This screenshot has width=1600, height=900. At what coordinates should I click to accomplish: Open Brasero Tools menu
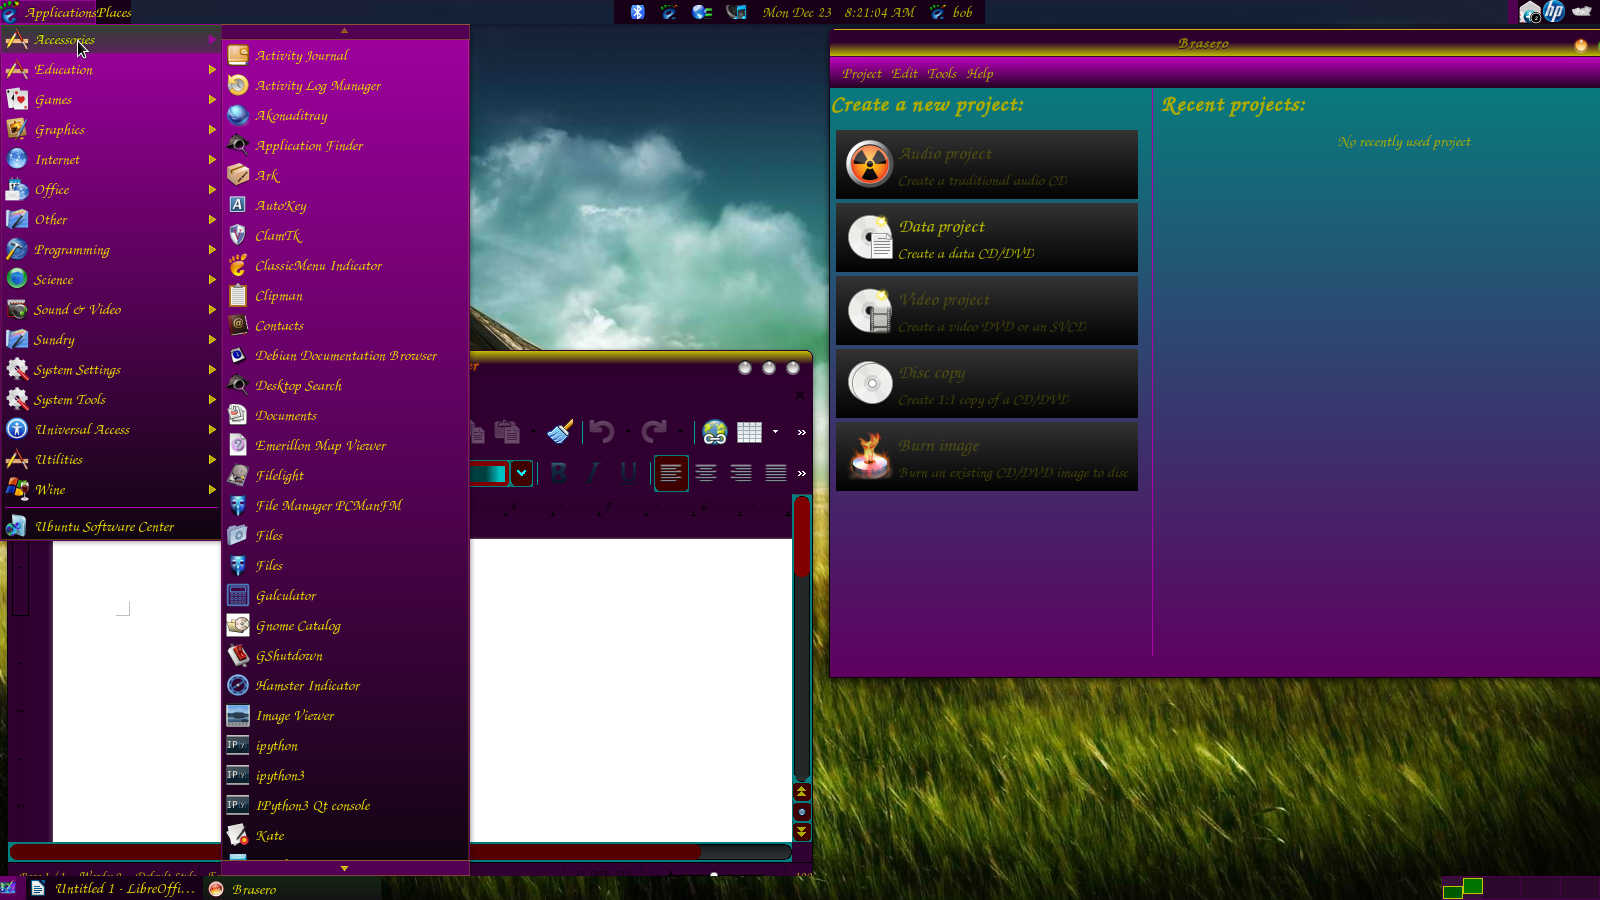941,73
